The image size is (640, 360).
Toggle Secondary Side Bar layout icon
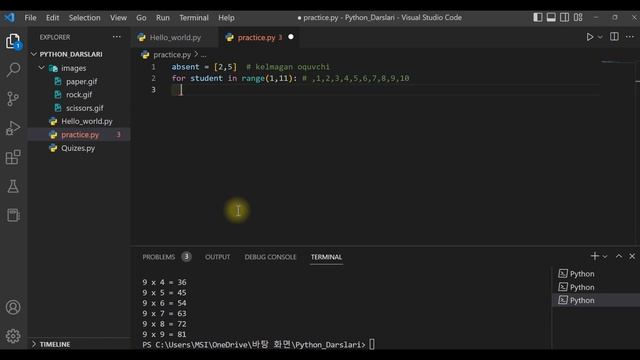[x=564, y=17]
